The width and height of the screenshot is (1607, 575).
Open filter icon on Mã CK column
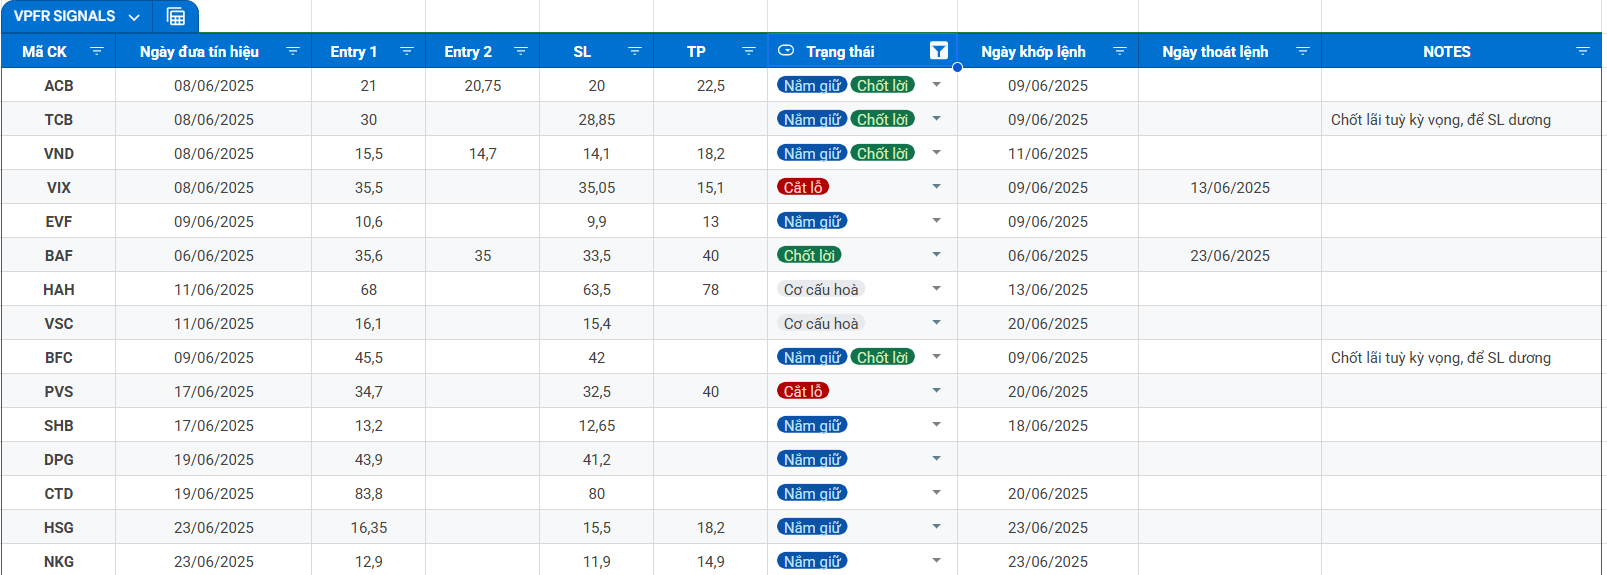click(x=97, y=51)
